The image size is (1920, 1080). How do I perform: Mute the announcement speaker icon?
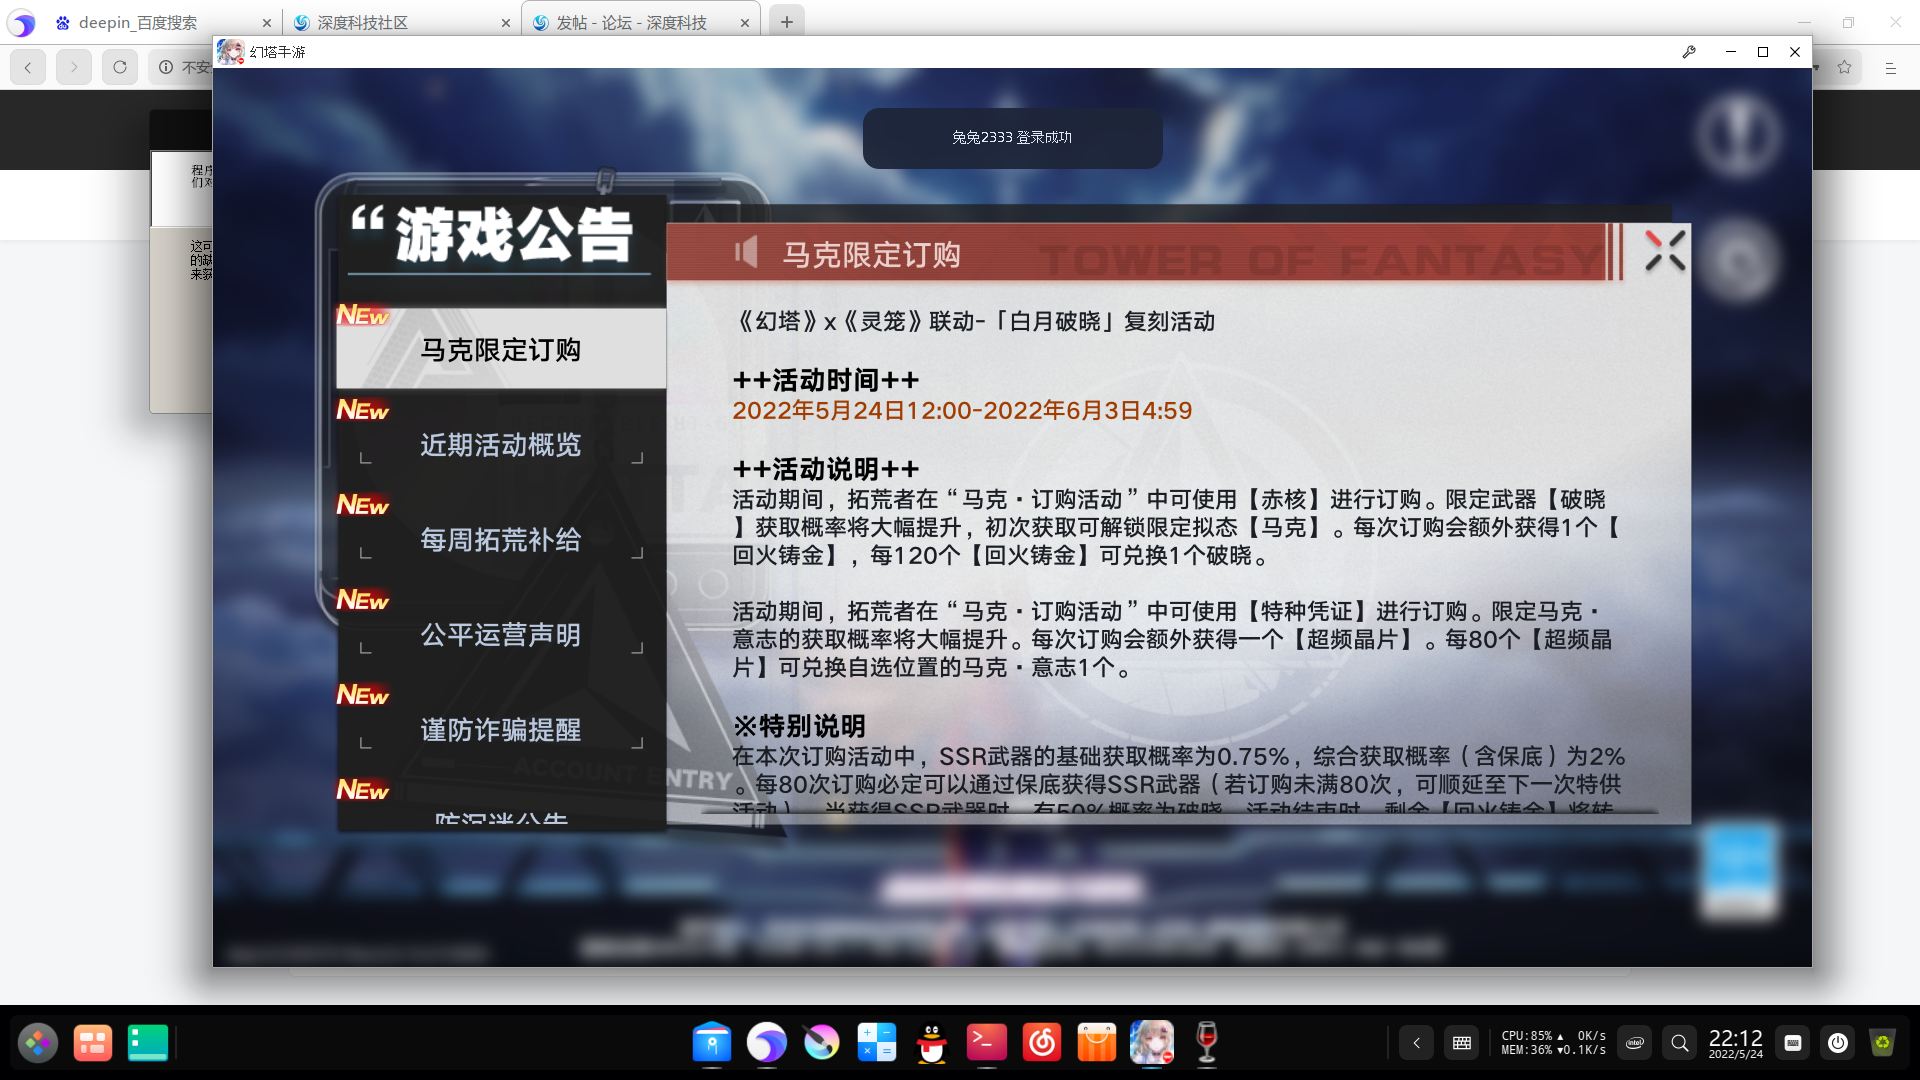click(x=747, y=252)
